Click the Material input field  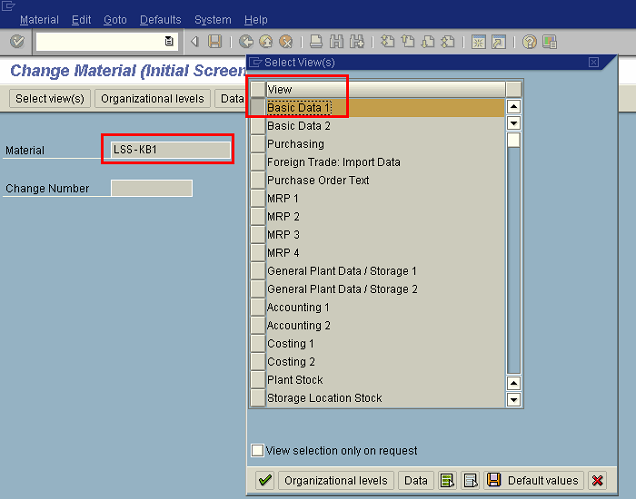tap(167, 150)
